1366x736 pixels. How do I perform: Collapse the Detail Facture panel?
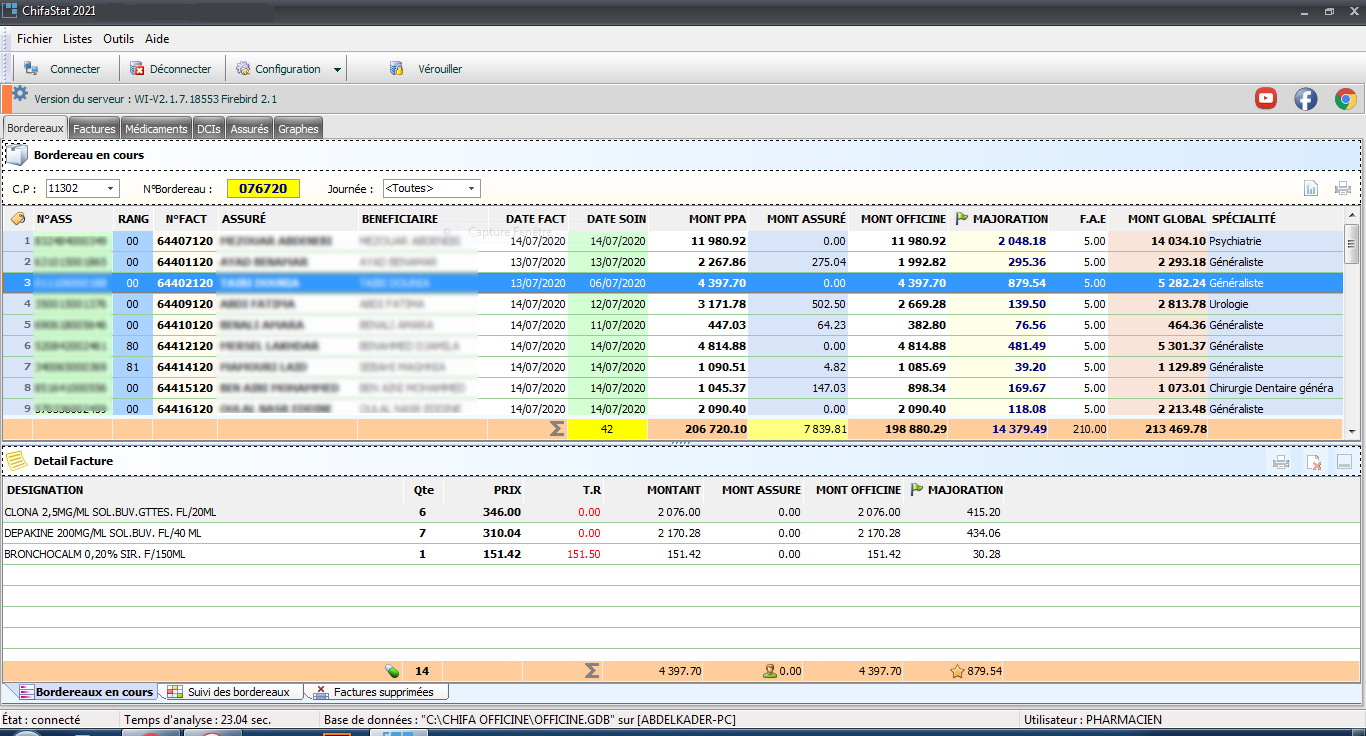click(x=1344, y=462)
